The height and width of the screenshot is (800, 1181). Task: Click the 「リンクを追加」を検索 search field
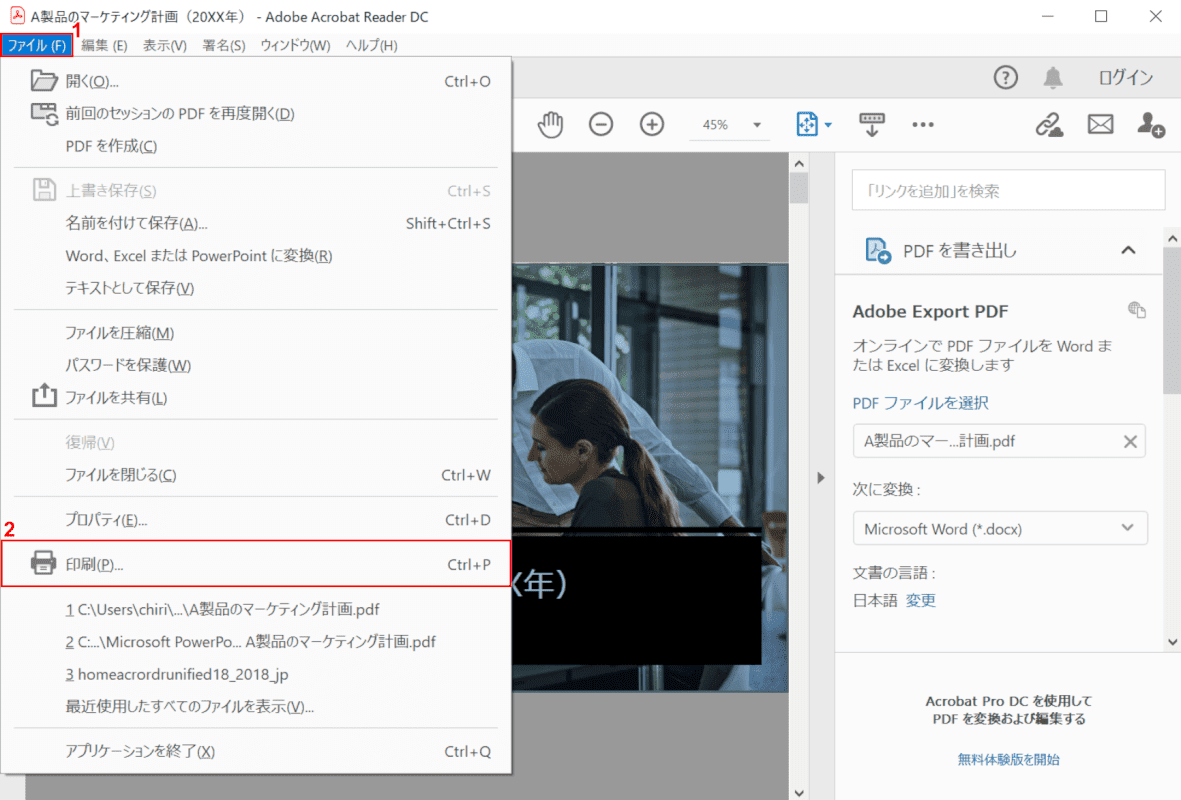point(1009,190)
